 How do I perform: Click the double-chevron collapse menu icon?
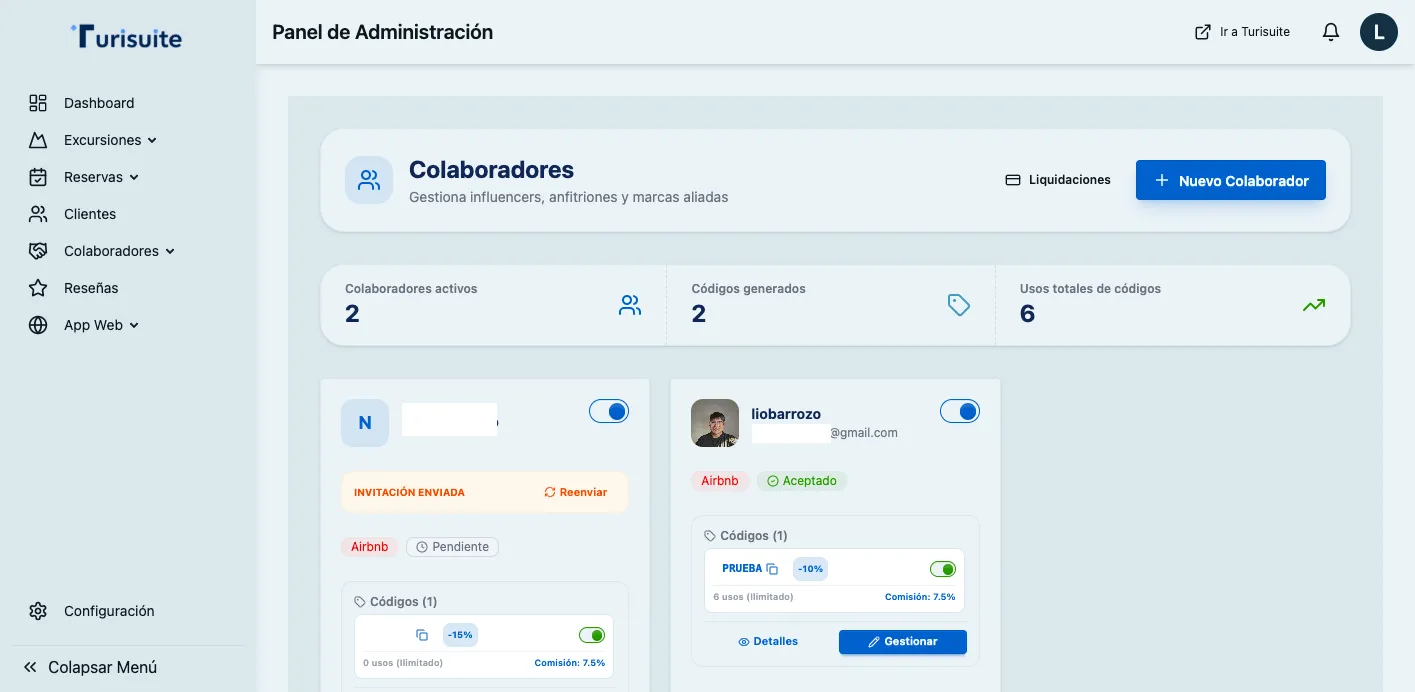(30, 667)
